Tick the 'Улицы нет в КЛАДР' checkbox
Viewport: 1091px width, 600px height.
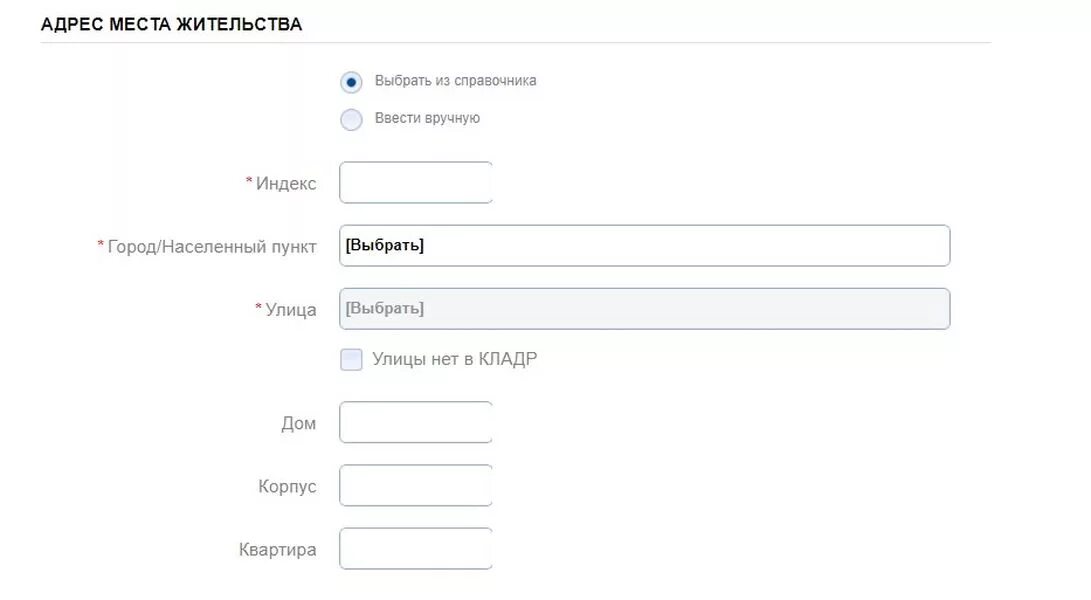coord(351,360)
